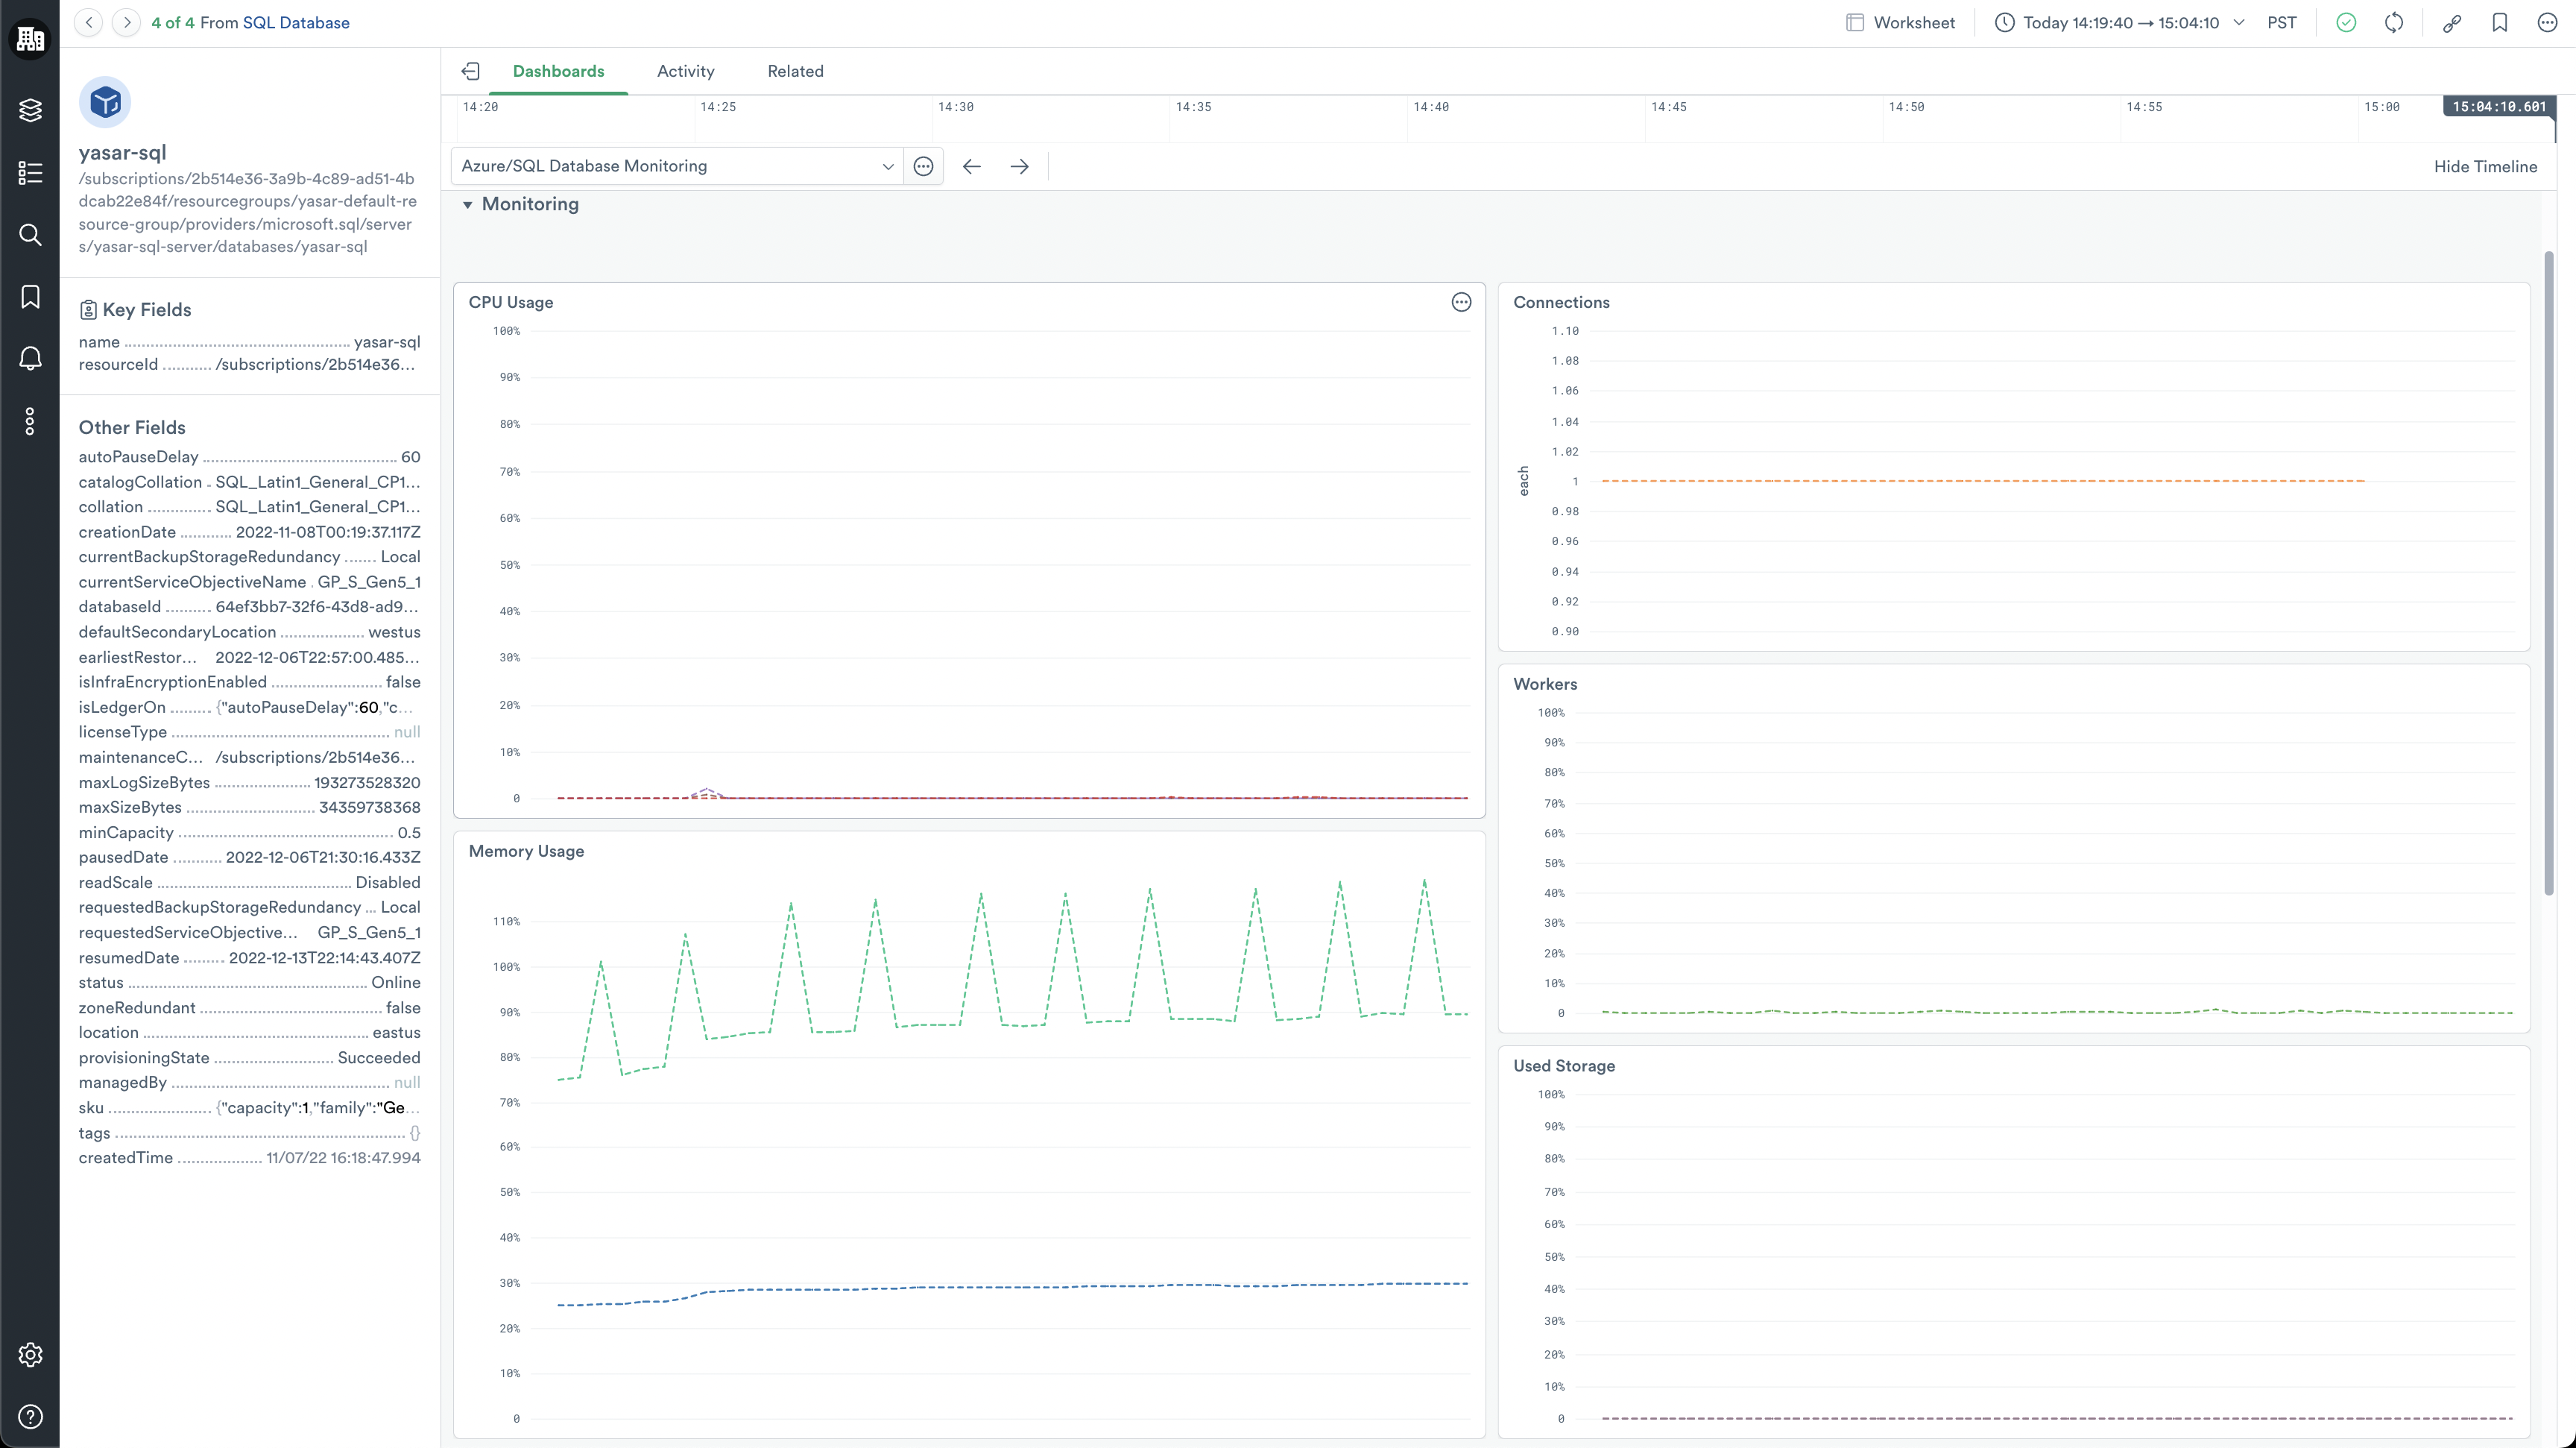Click the 15:04:10.601 timeline end marker

2497,106
